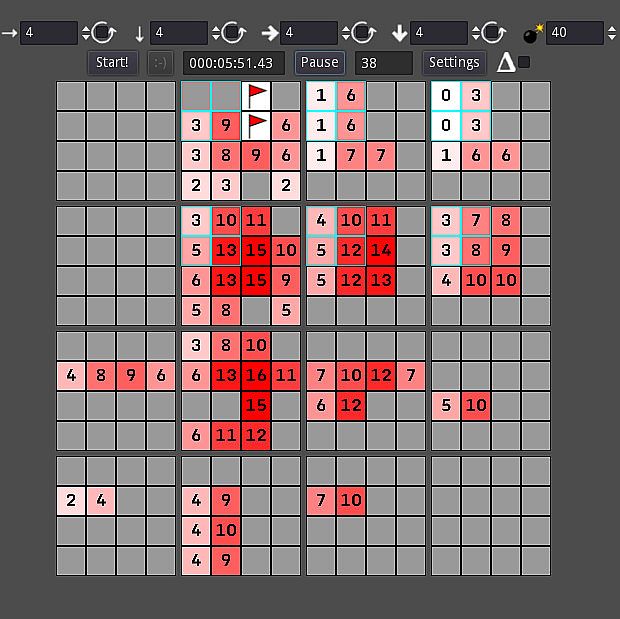
Task: Click the 8 in the 4 8 9 6 row
Action: click(101, 376)
